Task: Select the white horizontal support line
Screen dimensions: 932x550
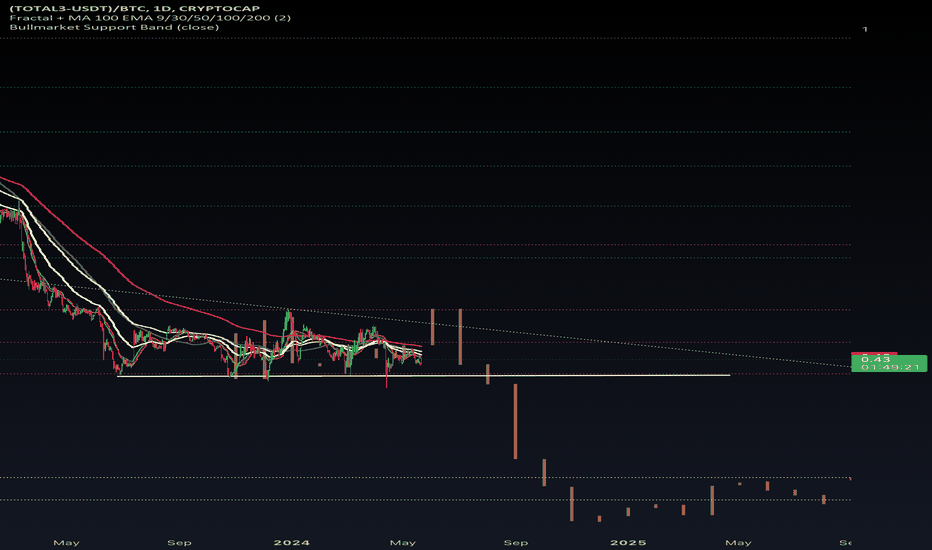Action: click(x=423, y=376)
